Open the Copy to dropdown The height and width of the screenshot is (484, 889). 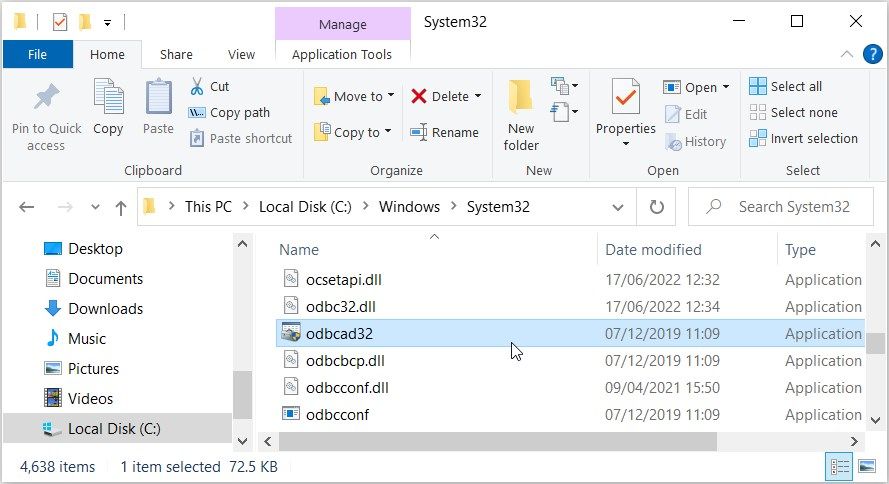pyautogui.click(x=388, y=132)
